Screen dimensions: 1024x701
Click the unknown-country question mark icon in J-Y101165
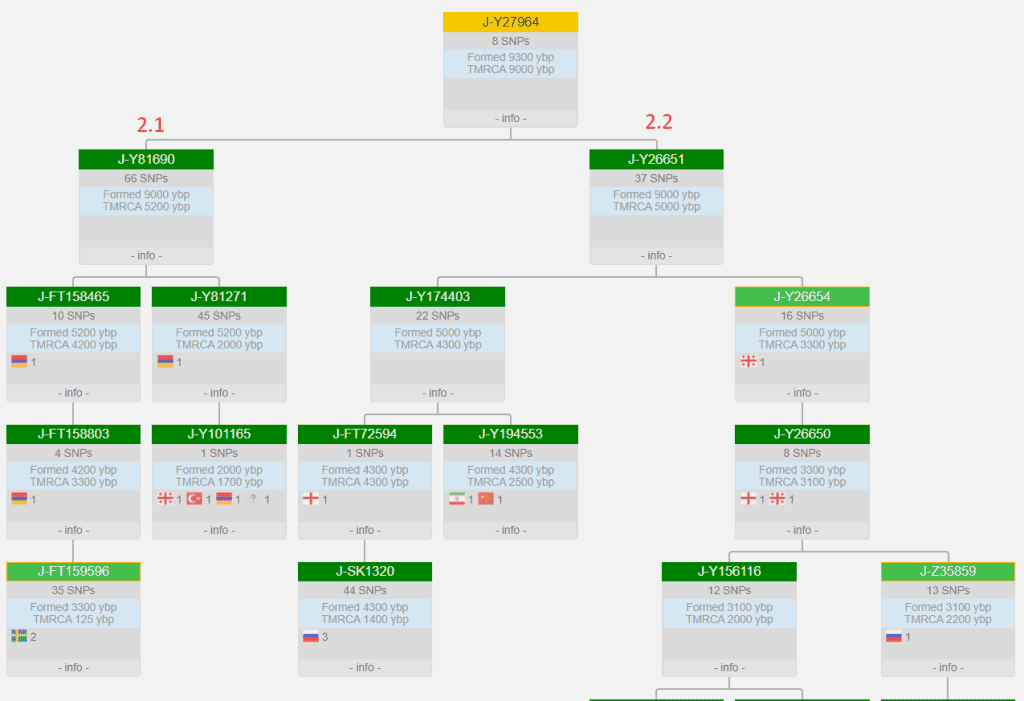tap(253, 499)
